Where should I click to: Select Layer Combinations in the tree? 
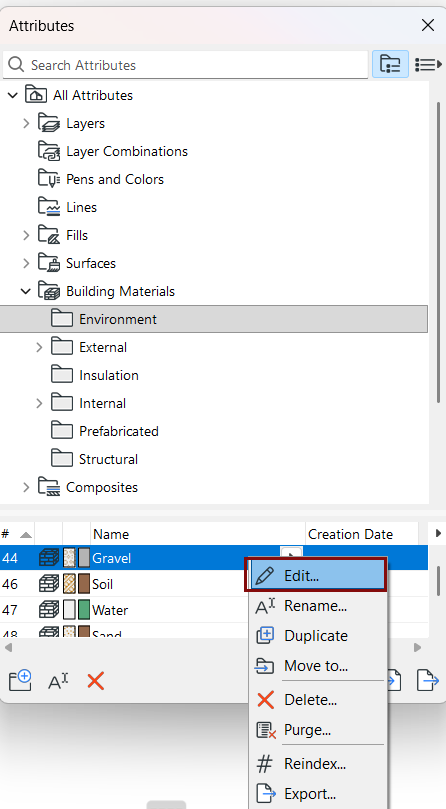click(127, 151)
